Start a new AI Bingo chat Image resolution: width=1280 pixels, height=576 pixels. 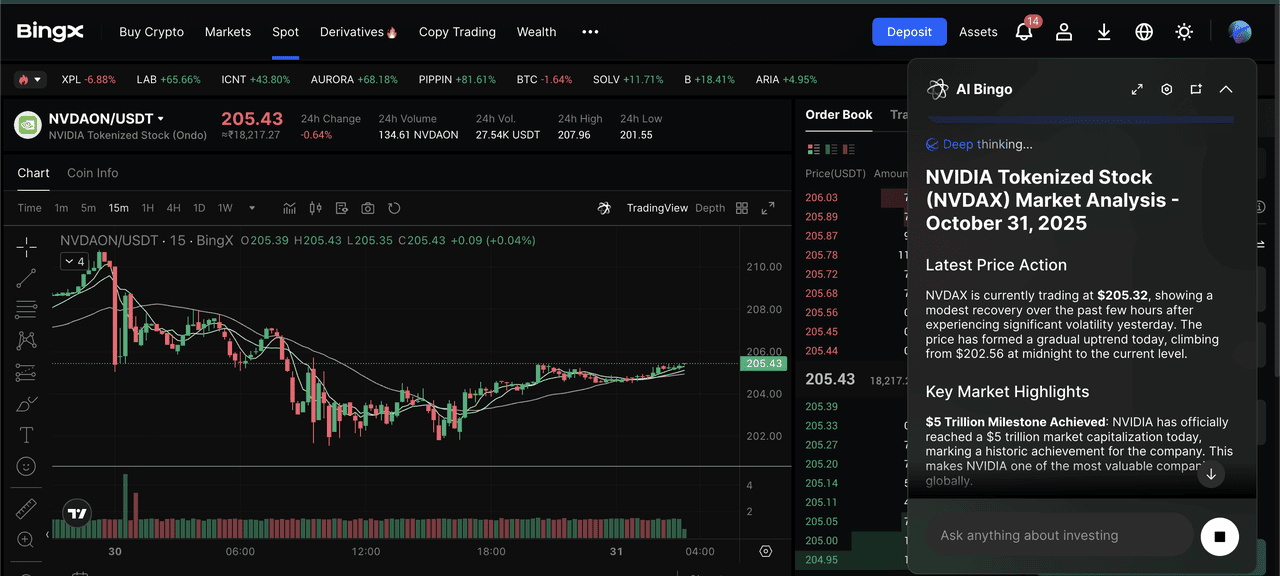[1196, 89]
